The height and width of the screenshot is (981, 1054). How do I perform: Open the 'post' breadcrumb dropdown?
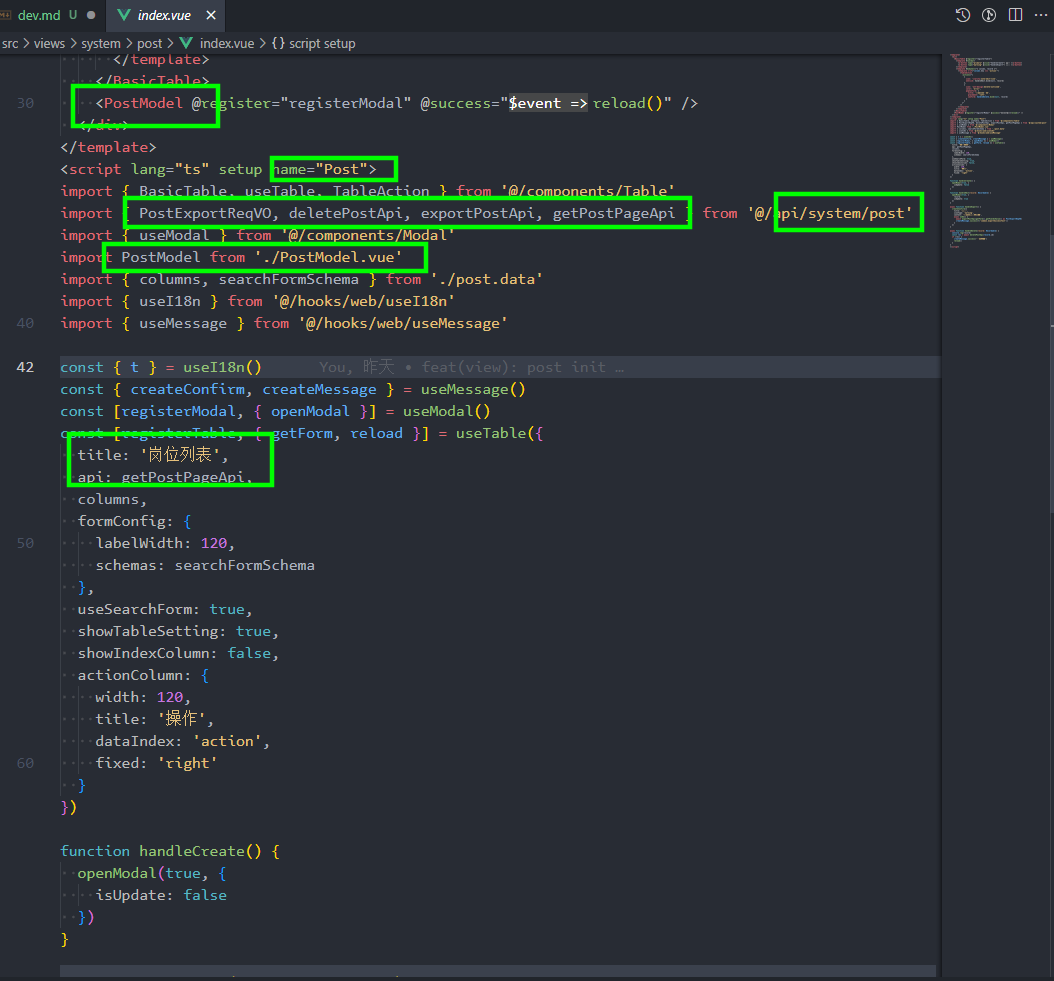coord(149,43)
